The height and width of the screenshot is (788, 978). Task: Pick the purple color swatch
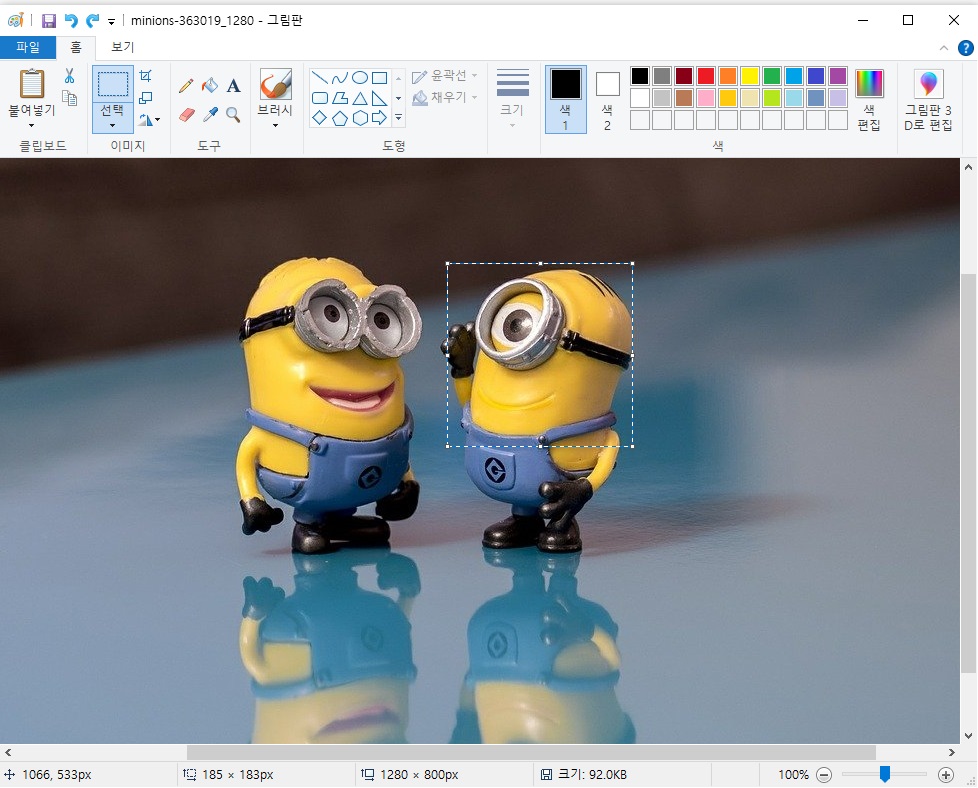click(x=838, y=76)
